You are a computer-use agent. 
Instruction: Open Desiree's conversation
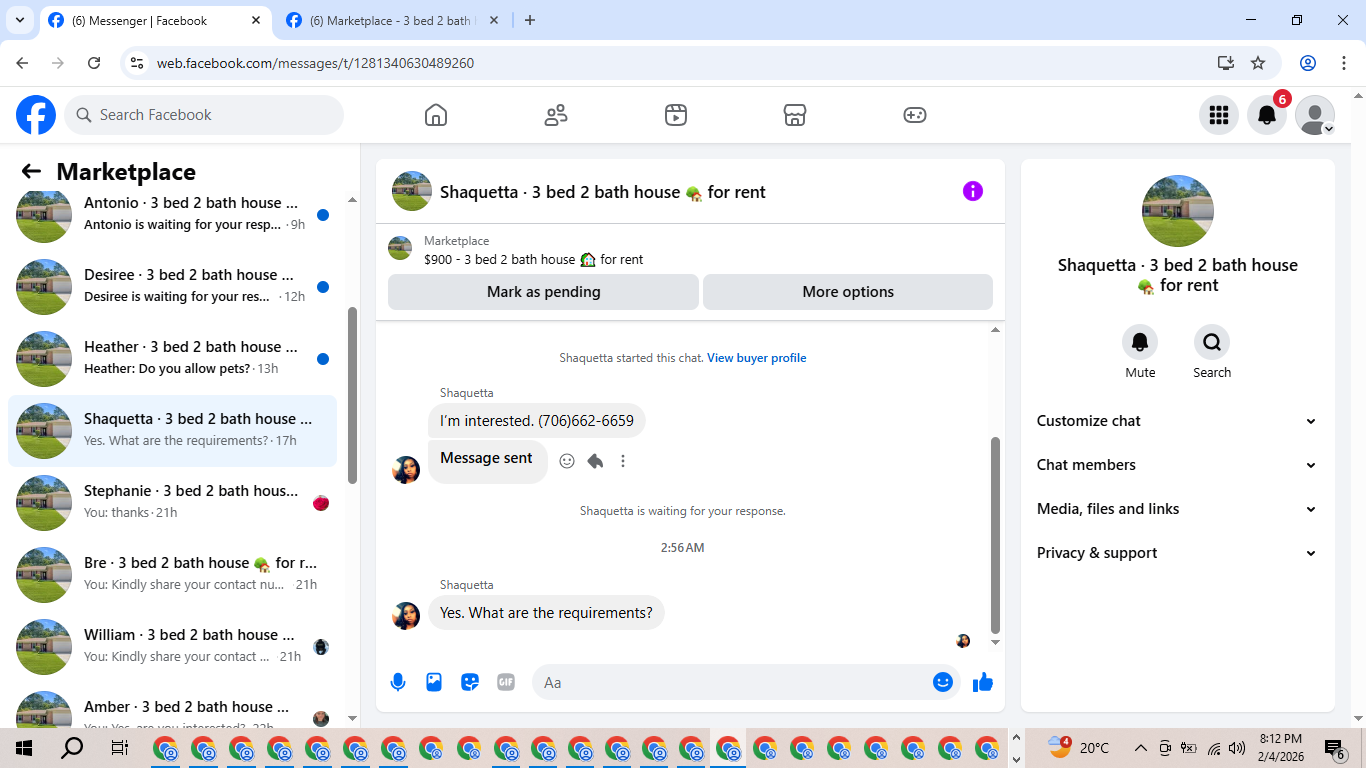click(x=172, y=287)
